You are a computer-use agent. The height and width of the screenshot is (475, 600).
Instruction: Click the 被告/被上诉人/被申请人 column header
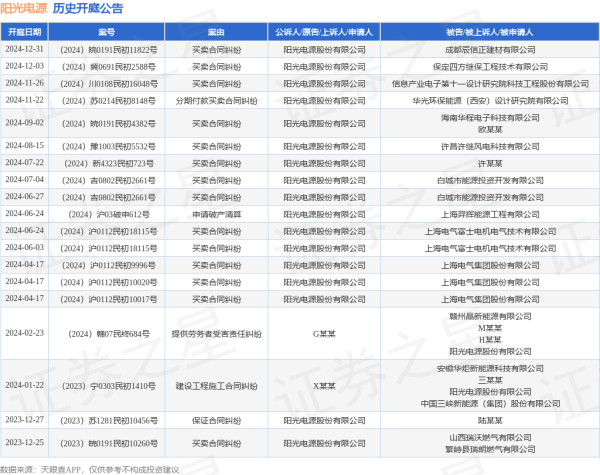click(x=489, y=32)
